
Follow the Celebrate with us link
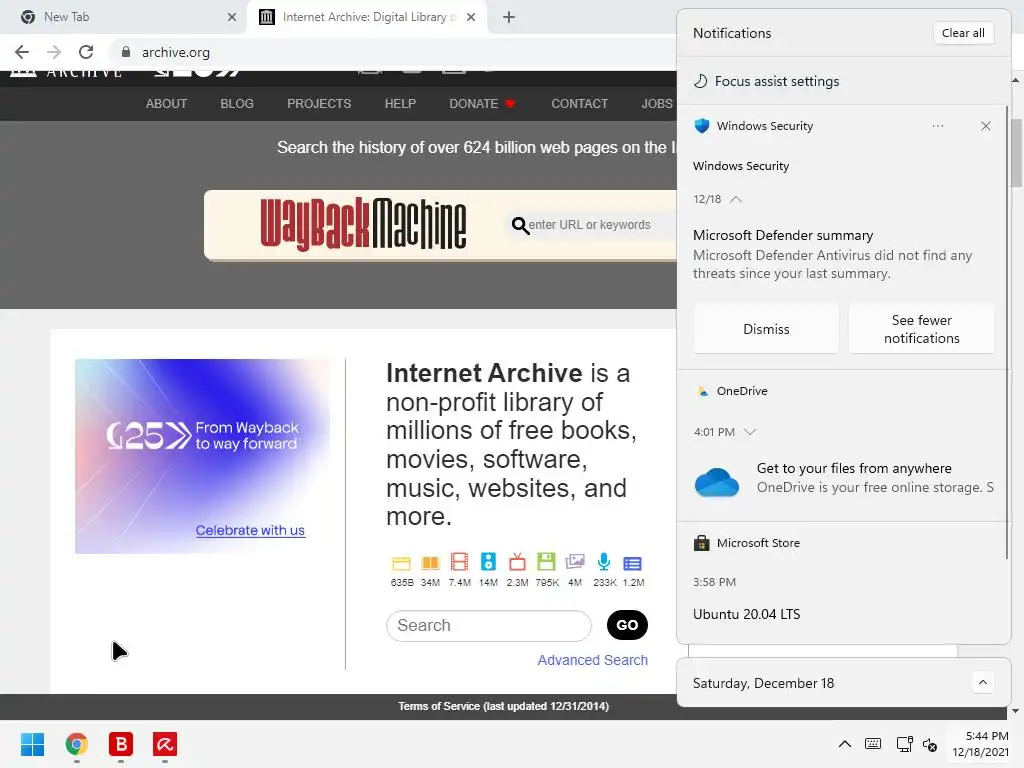[x=250, y=530]
